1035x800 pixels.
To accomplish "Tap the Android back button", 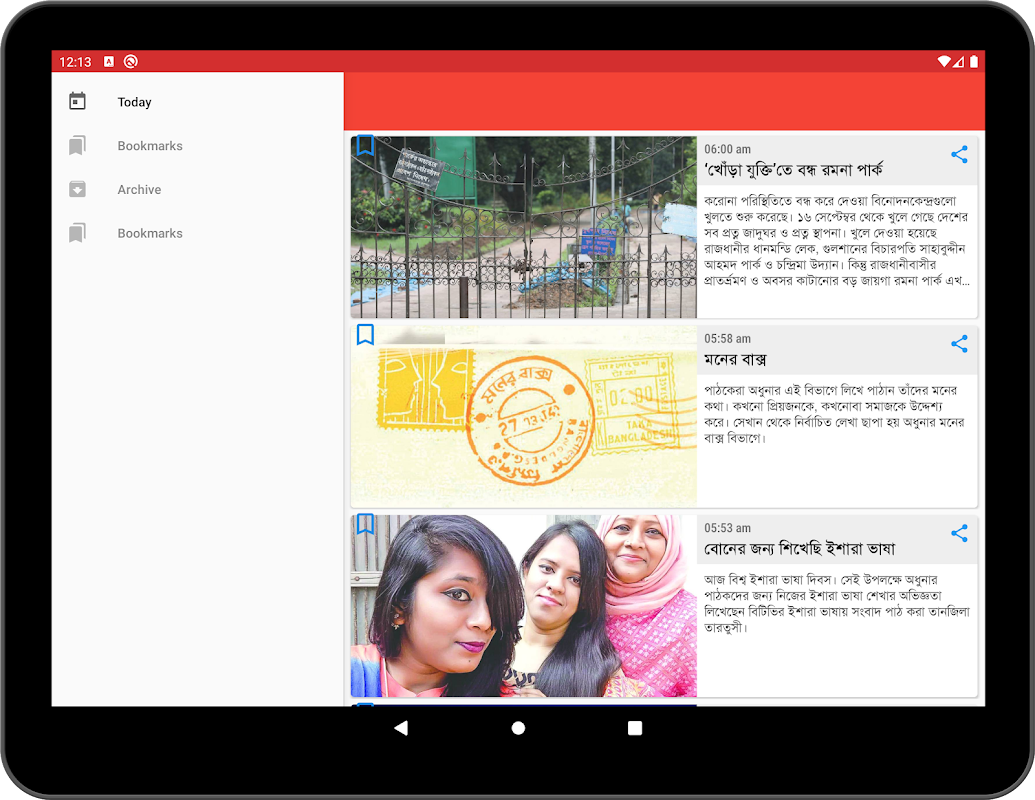I will [x=401, y=728].
